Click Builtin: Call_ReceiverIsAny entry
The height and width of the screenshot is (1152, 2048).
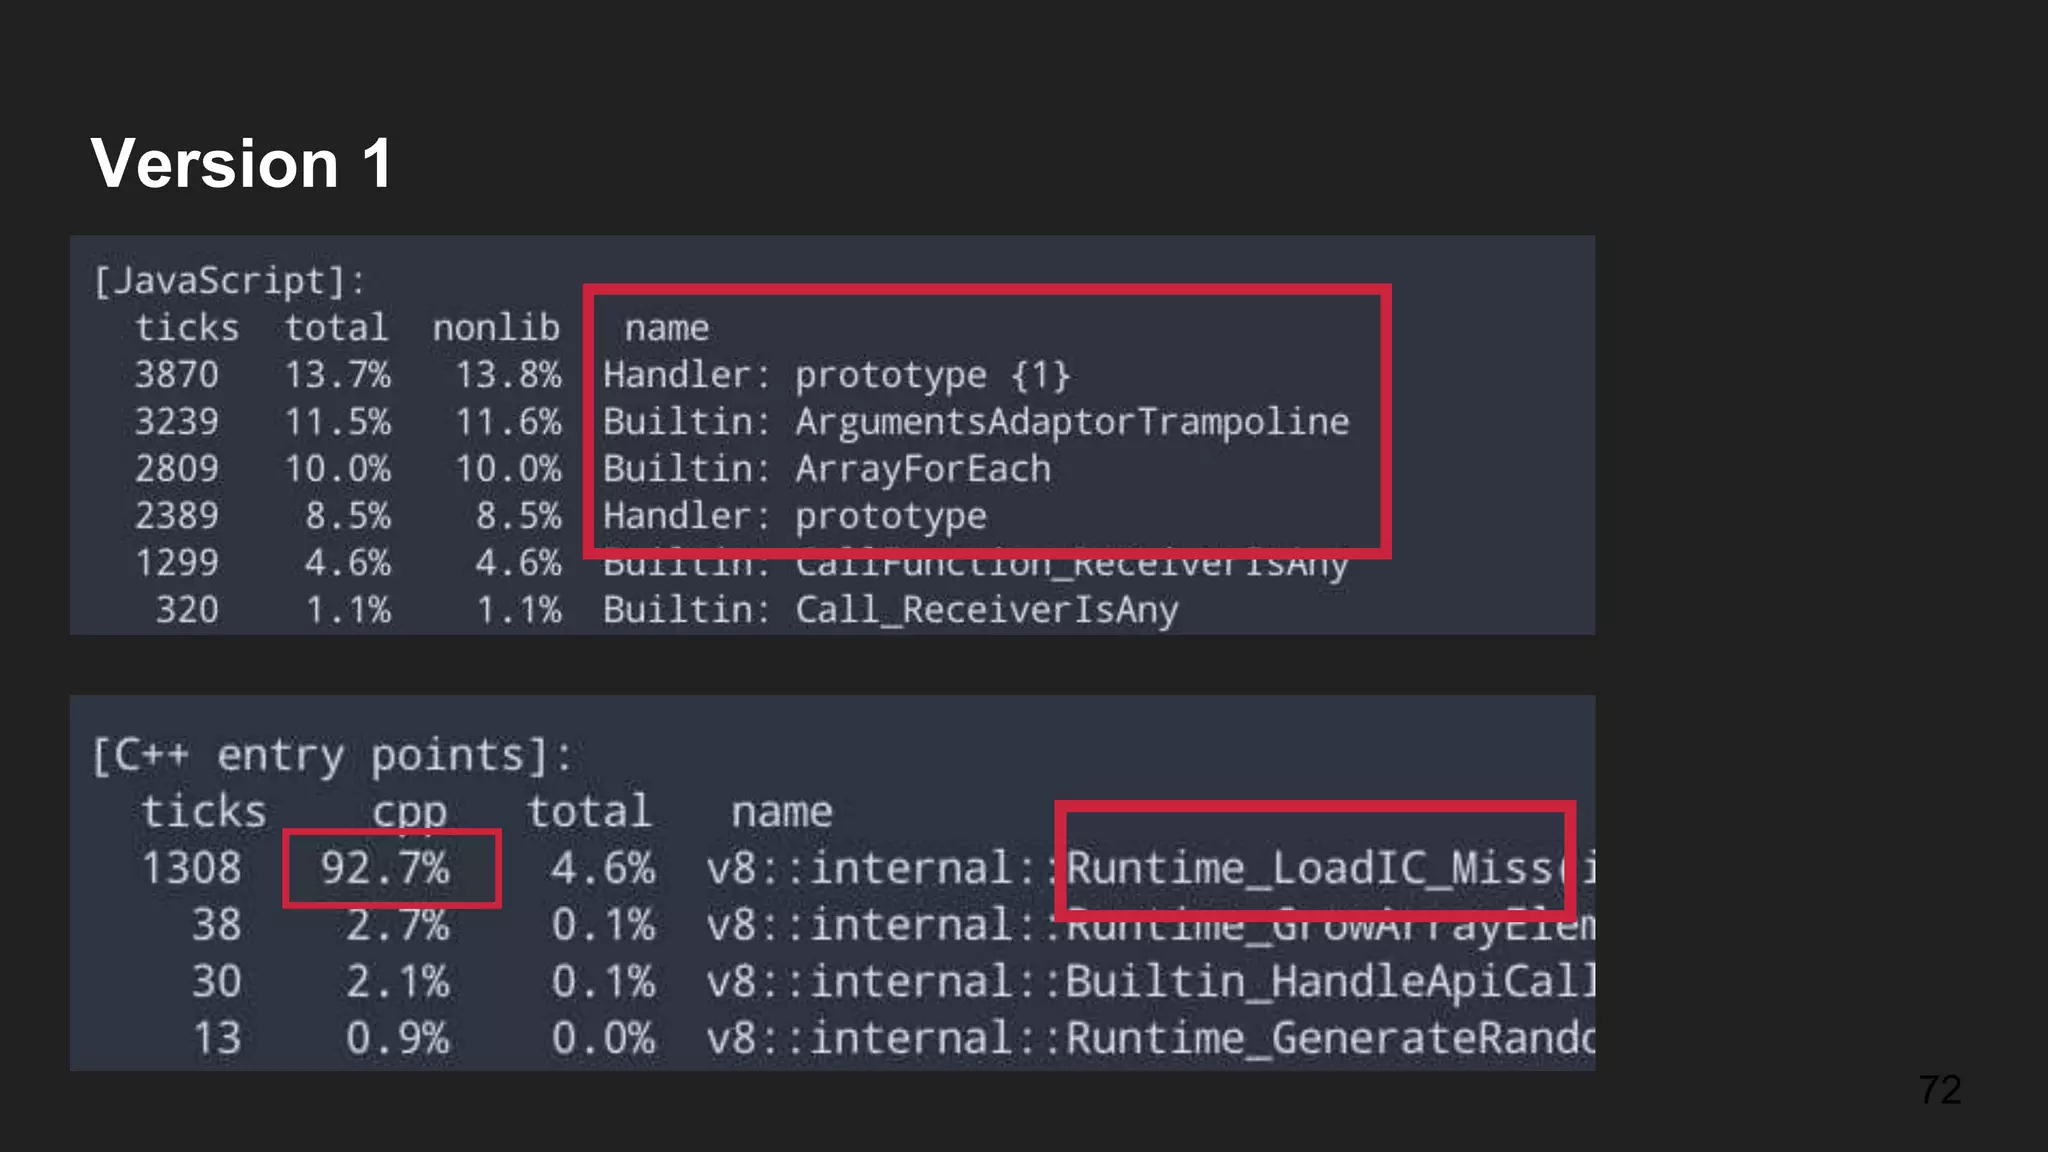tap(890, 610)
